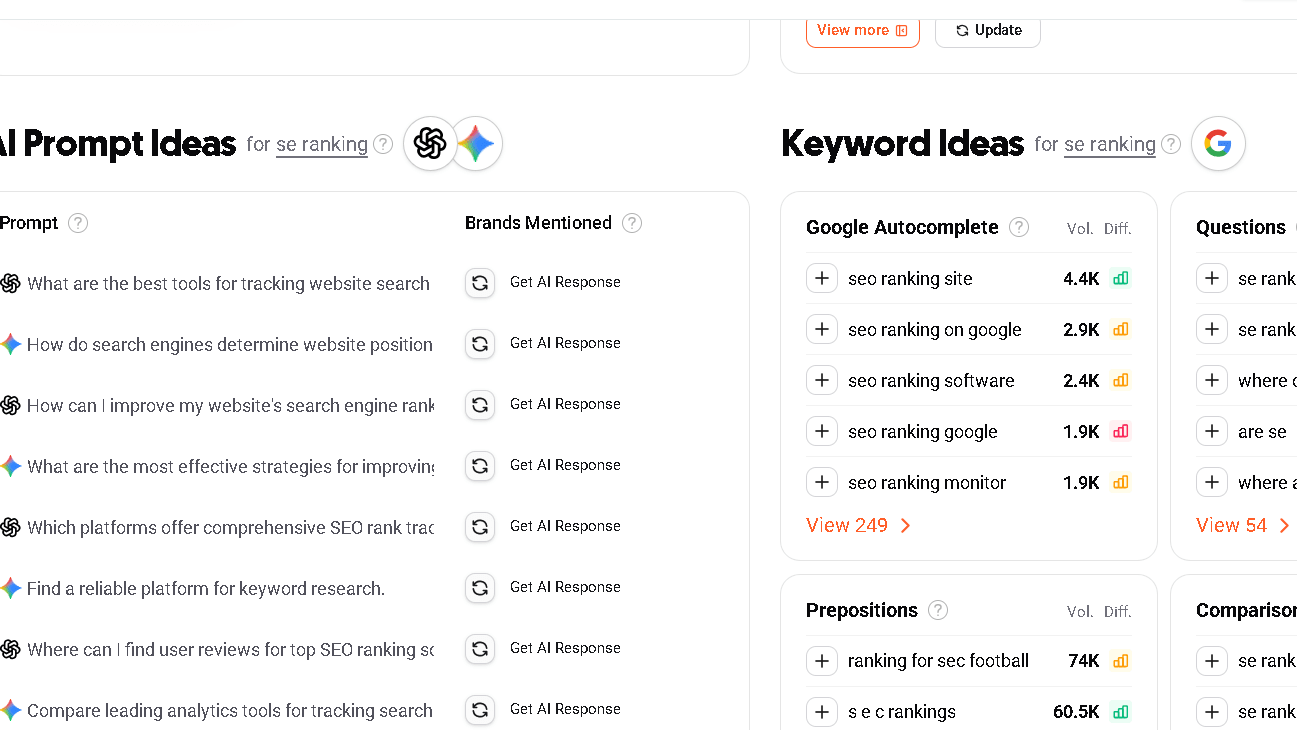
Task: Click difficulty icon for 'seo ranking site'
Action: 1121,278
